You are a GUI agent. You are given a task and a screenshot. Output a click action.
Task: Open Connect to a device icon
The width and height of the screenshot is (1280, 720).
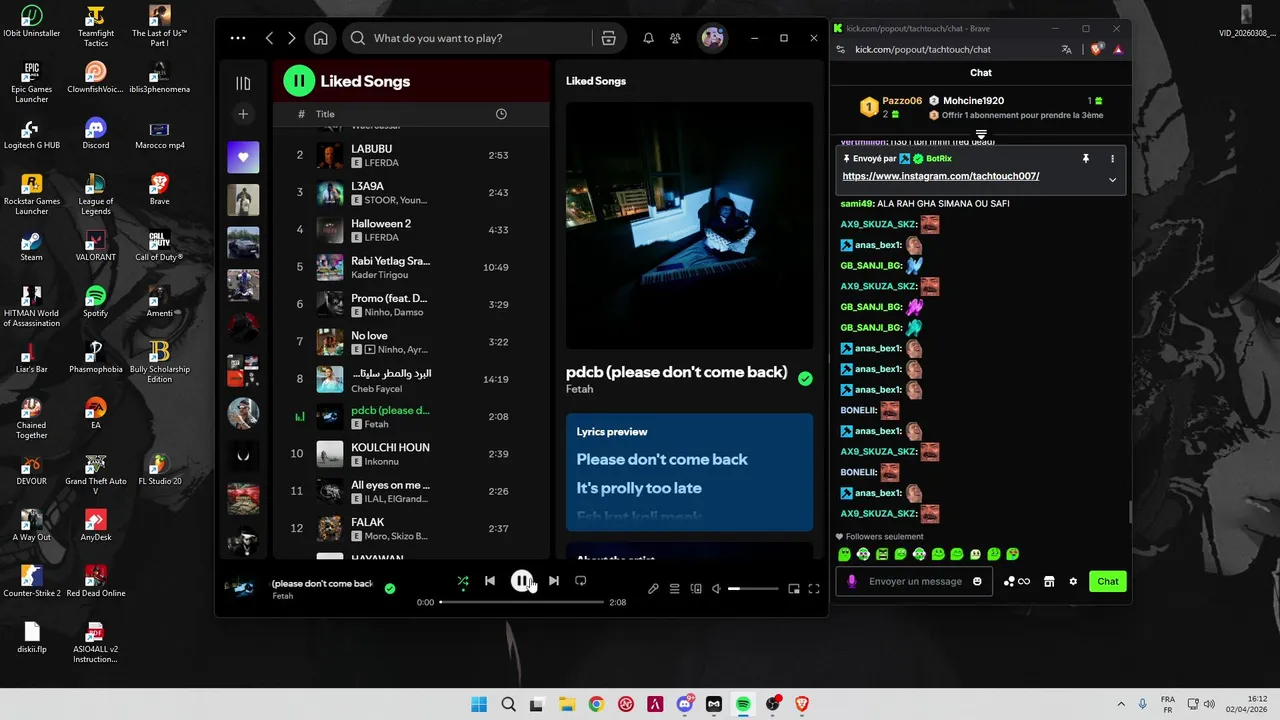click(696, 589)
